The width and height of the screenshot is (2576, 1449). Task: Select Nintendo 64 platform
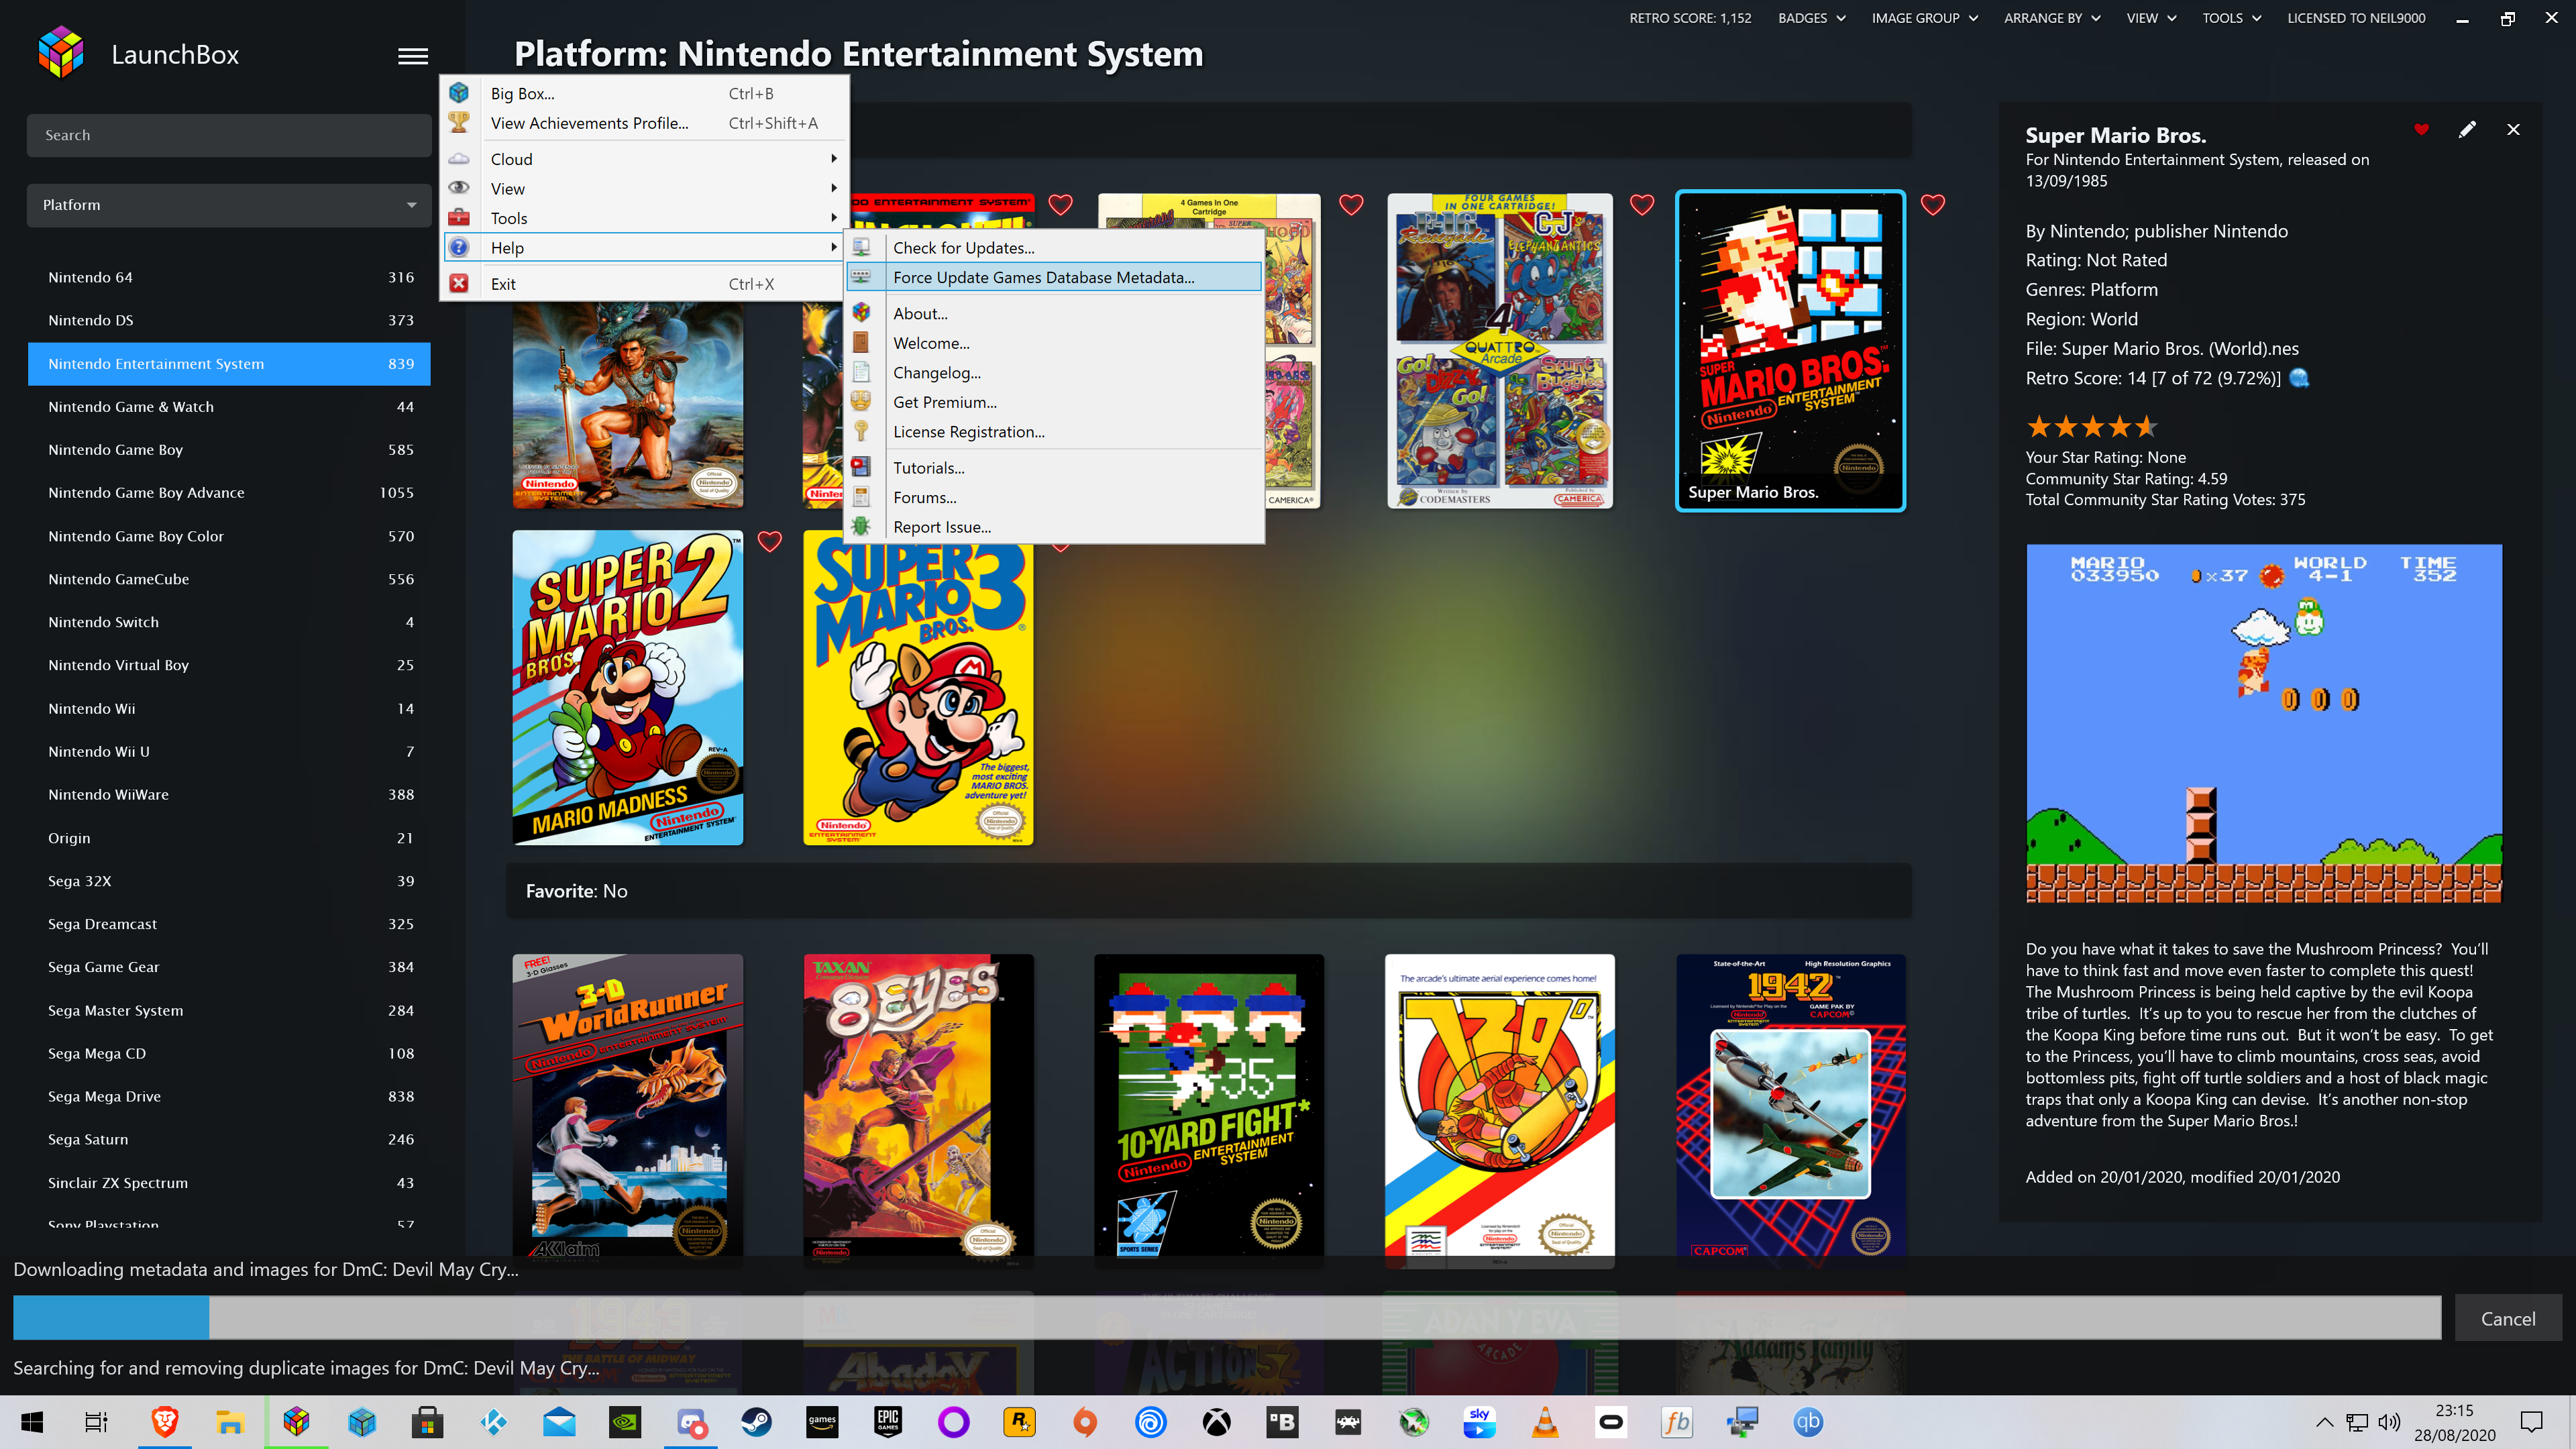pos(229,277)
